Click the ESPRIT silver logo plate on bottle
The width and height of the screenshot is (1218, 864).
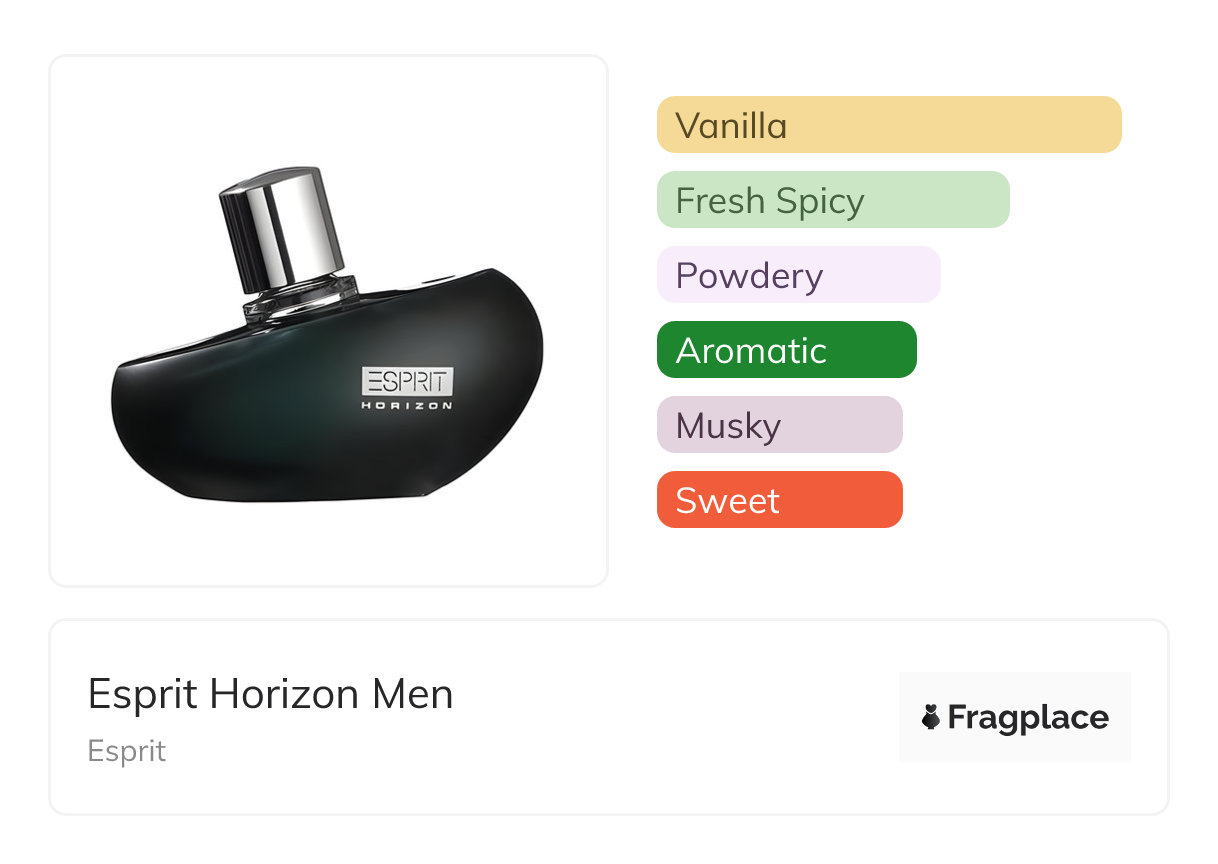tap(408, 381)
